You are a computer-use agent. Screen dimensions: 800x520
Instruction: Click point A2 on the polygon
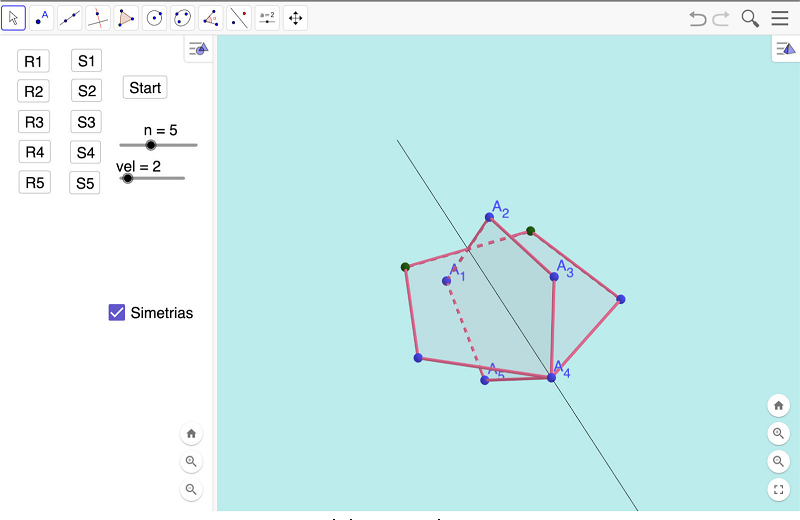coord(489,217)
